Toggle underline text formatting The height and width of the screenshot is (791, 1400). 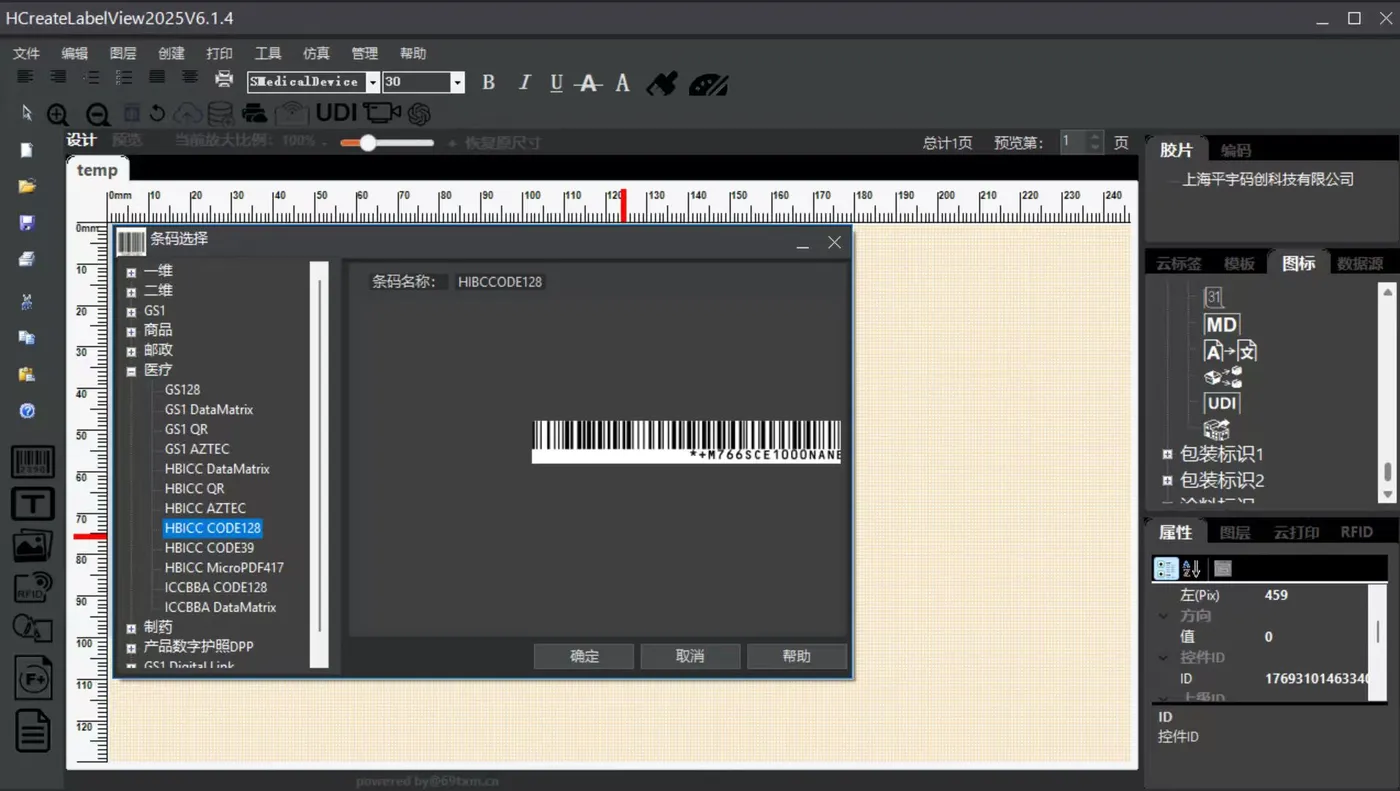tap(557, 83)
